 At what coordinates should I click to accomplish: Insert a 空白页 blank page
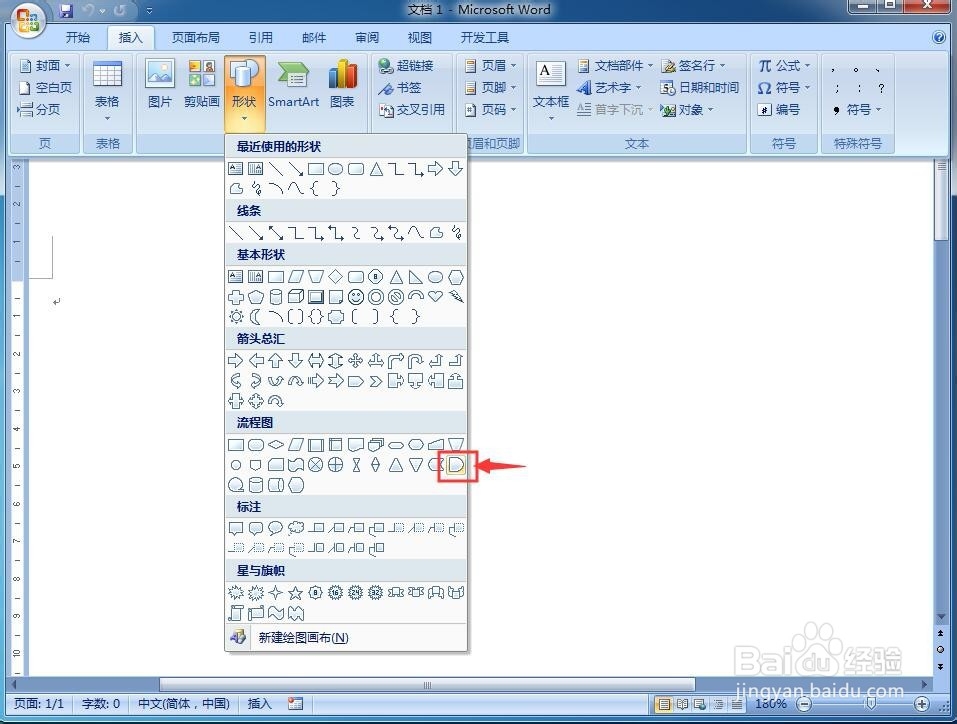(46, 87)
